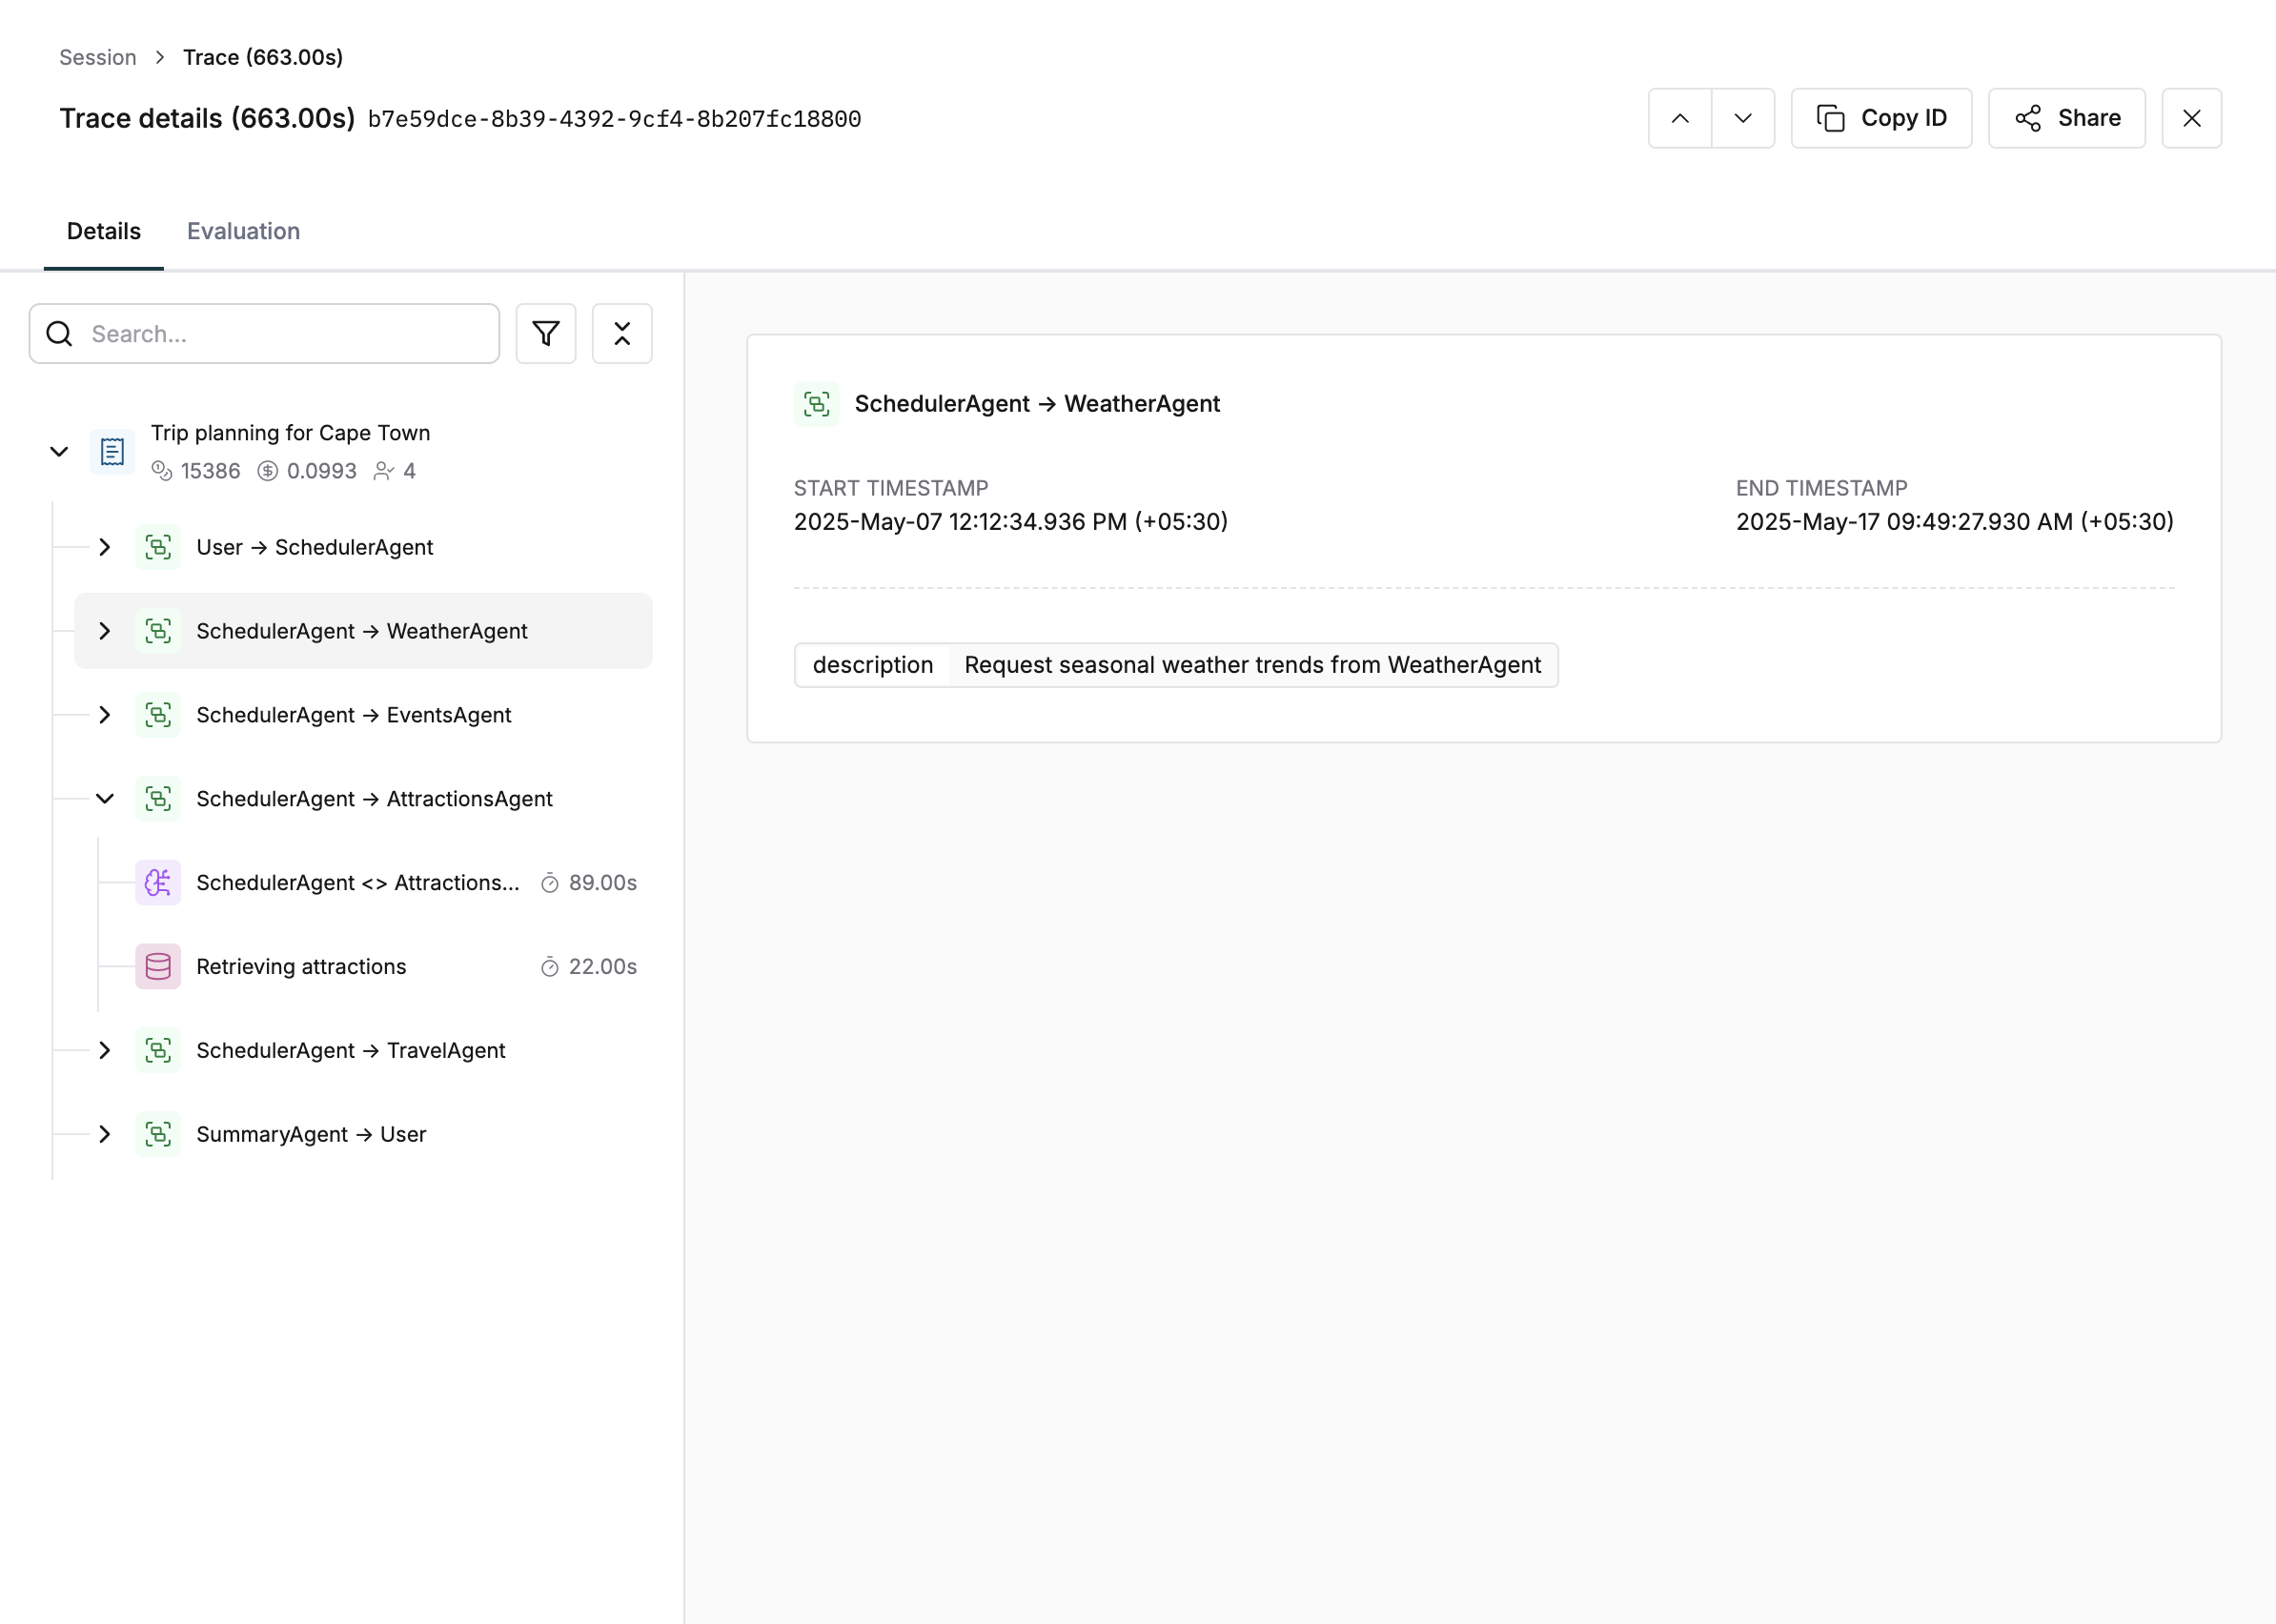
Task: Collapse the Trip planning for Cape Town root
Action: click(x=59, y=452)
